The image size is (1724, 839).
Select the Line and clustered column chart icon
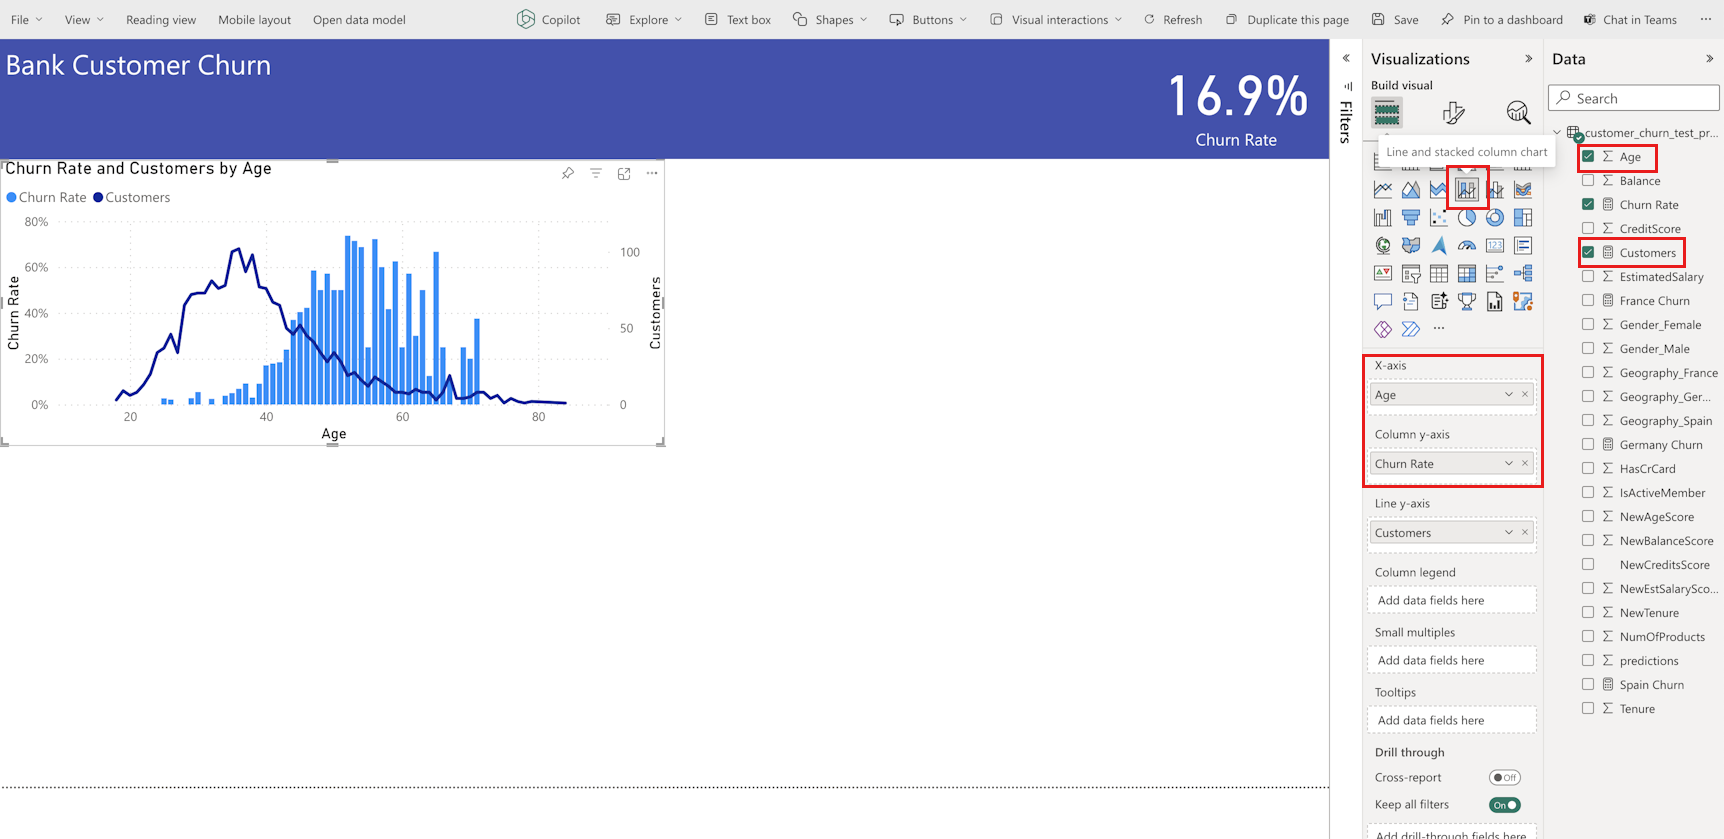[1495, 189]
